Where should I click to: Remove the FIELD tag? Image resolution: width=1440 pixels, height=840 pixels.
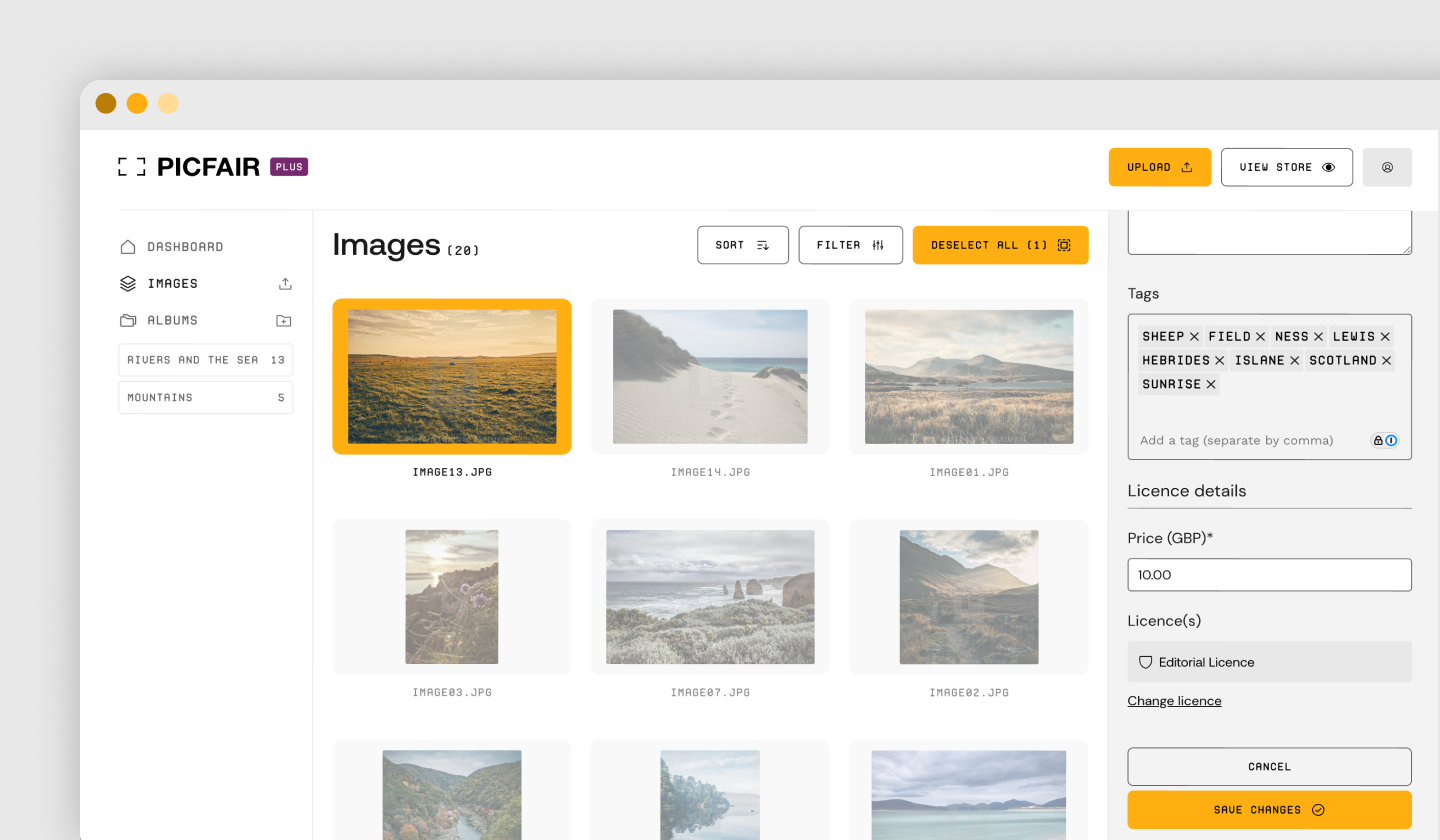coord(1260,337)
